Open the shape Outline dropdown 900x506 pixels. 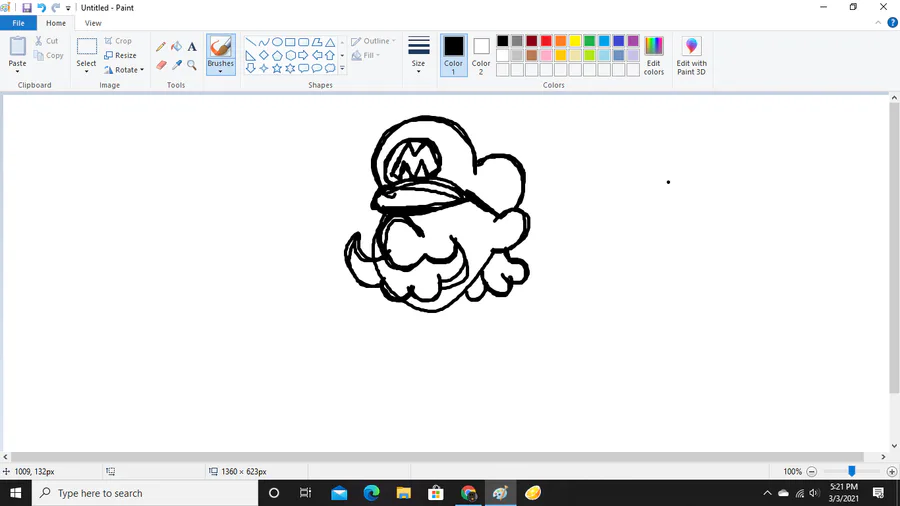pos(373,41)
